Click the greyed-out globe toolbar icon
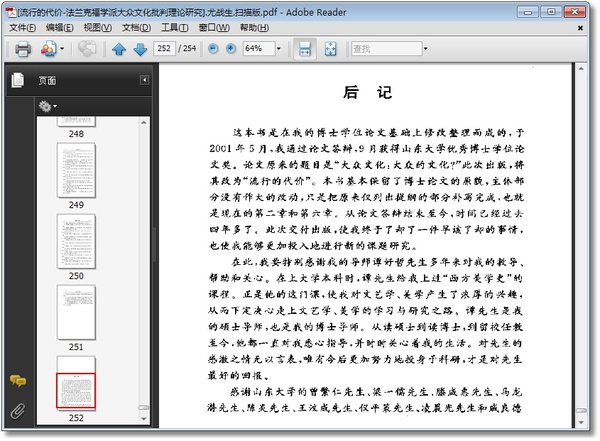This screenshot has width=600, height=441. click(x=87, y=49)
